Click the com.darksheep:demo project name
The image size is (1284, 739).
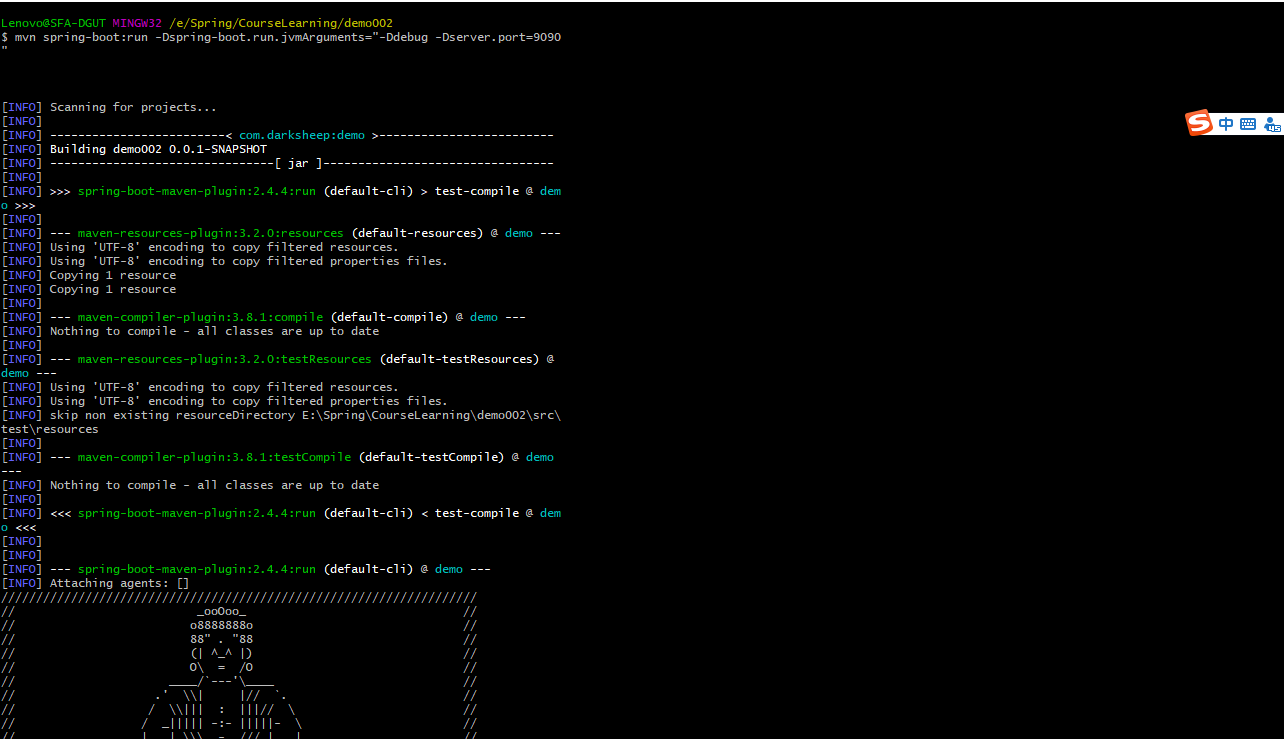coord(302,135)
